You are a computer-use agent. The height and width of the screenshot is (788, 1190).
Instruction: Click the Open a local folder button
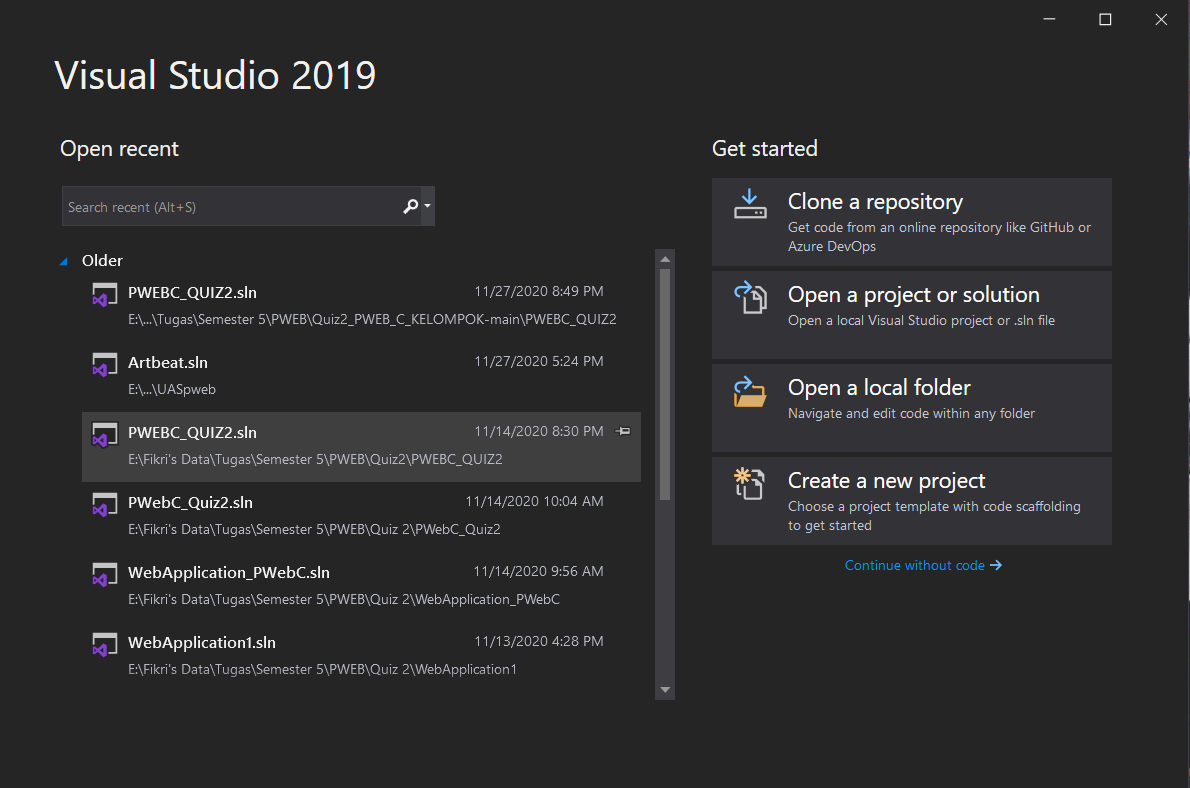(911, 408)
